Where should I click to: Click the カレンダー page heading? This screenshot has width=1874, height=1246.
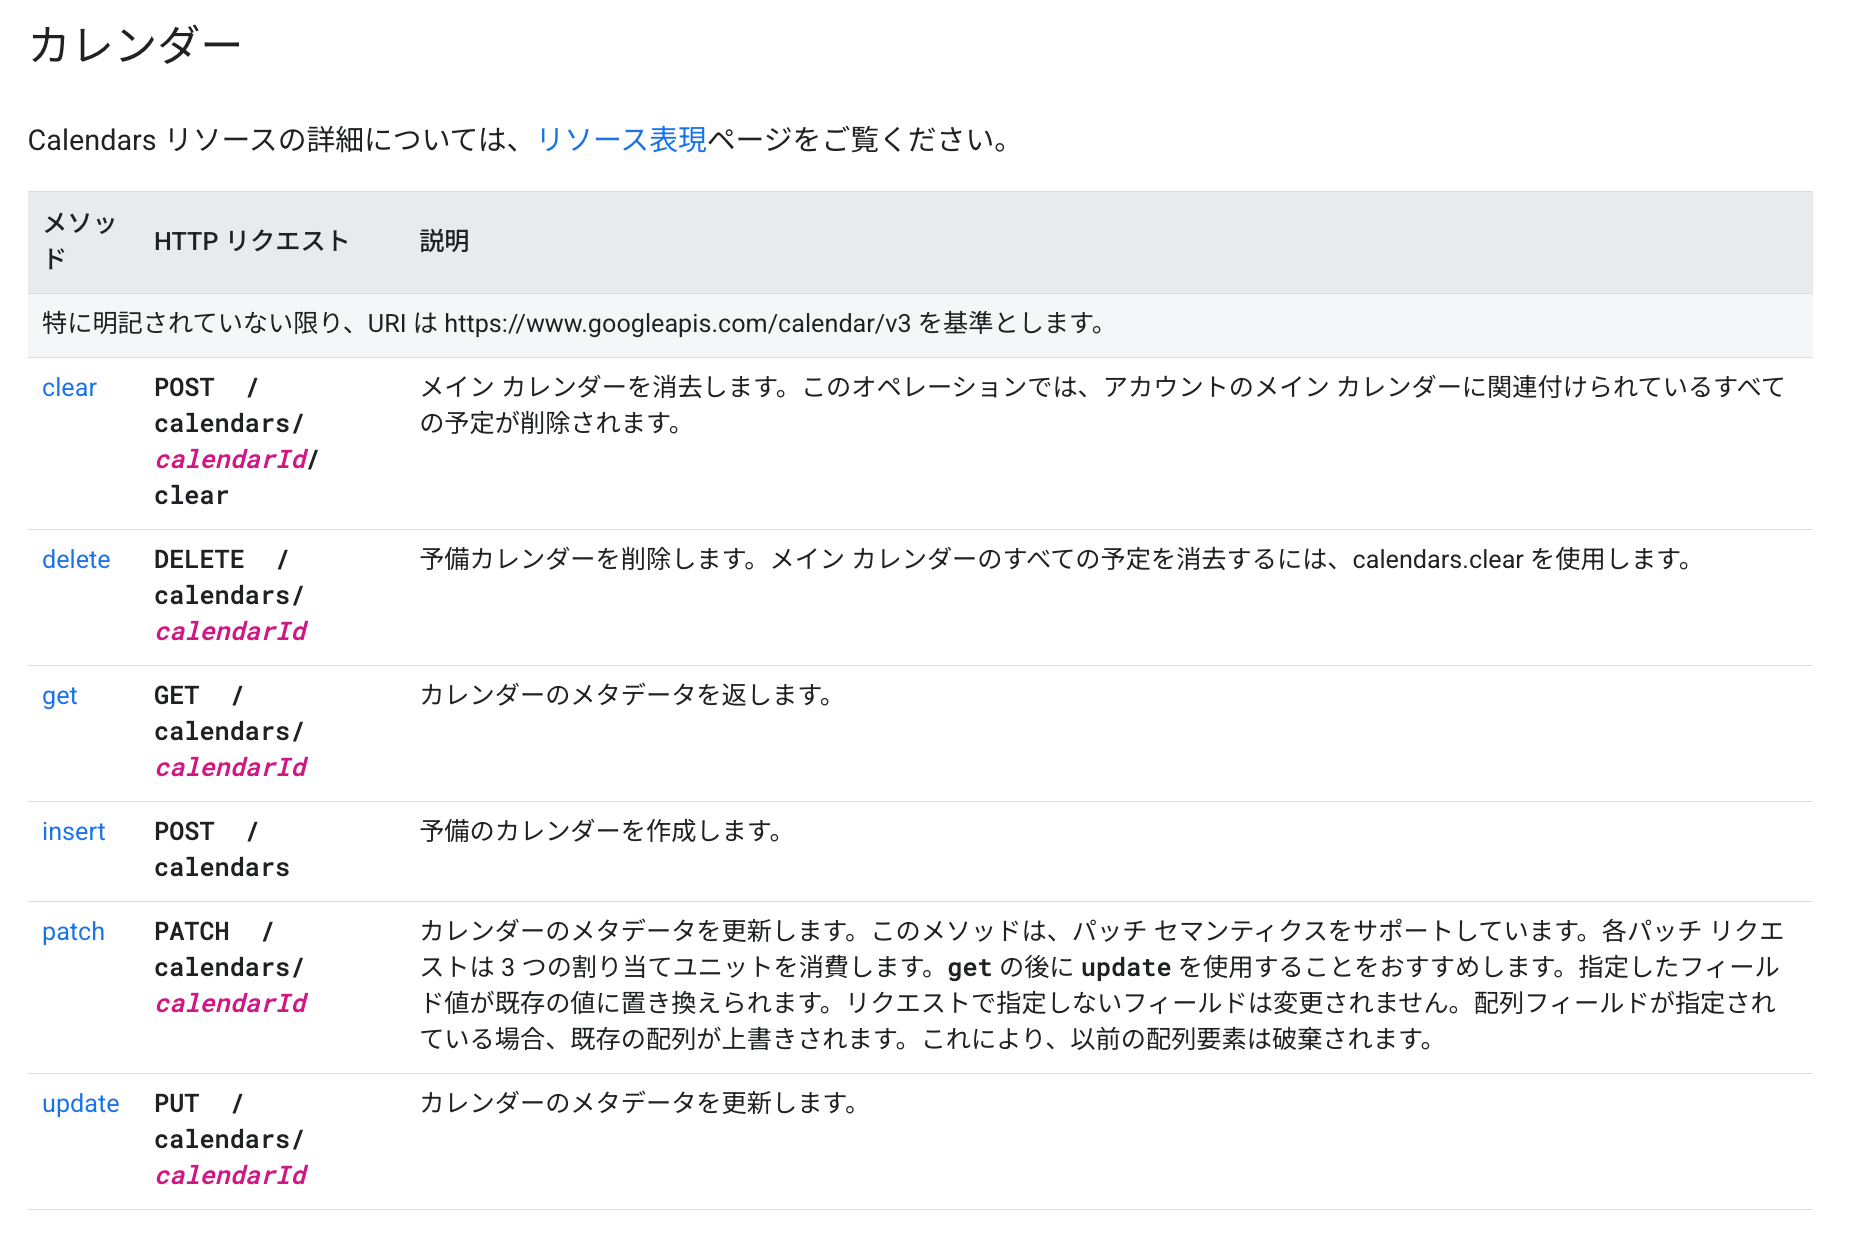(x=135, y=45)
